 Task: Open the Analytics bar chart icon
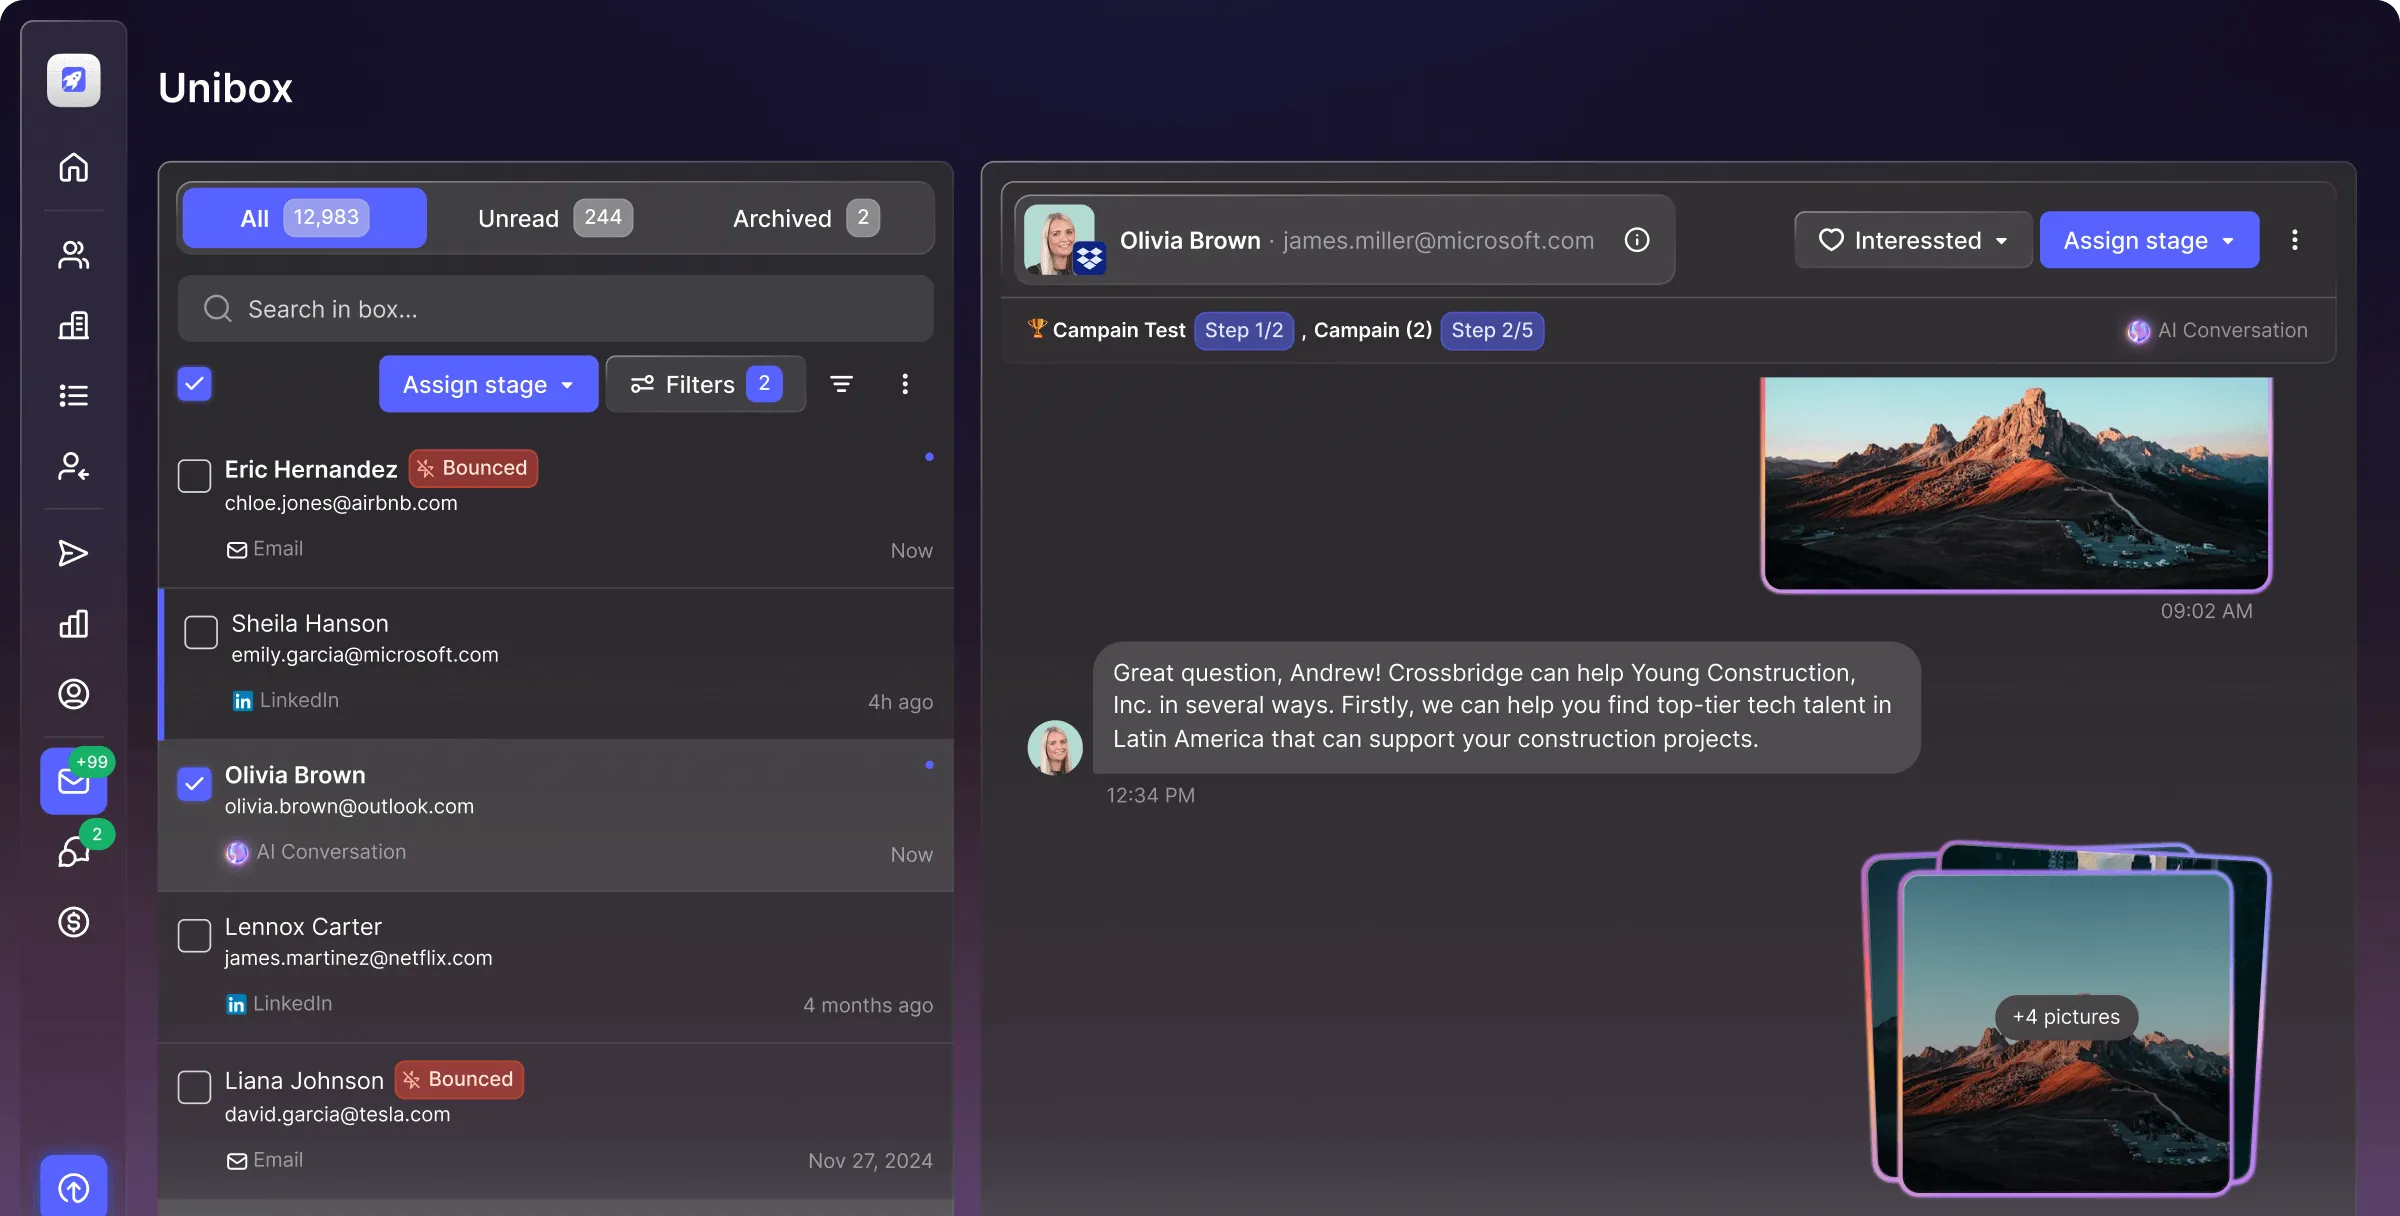73,623
